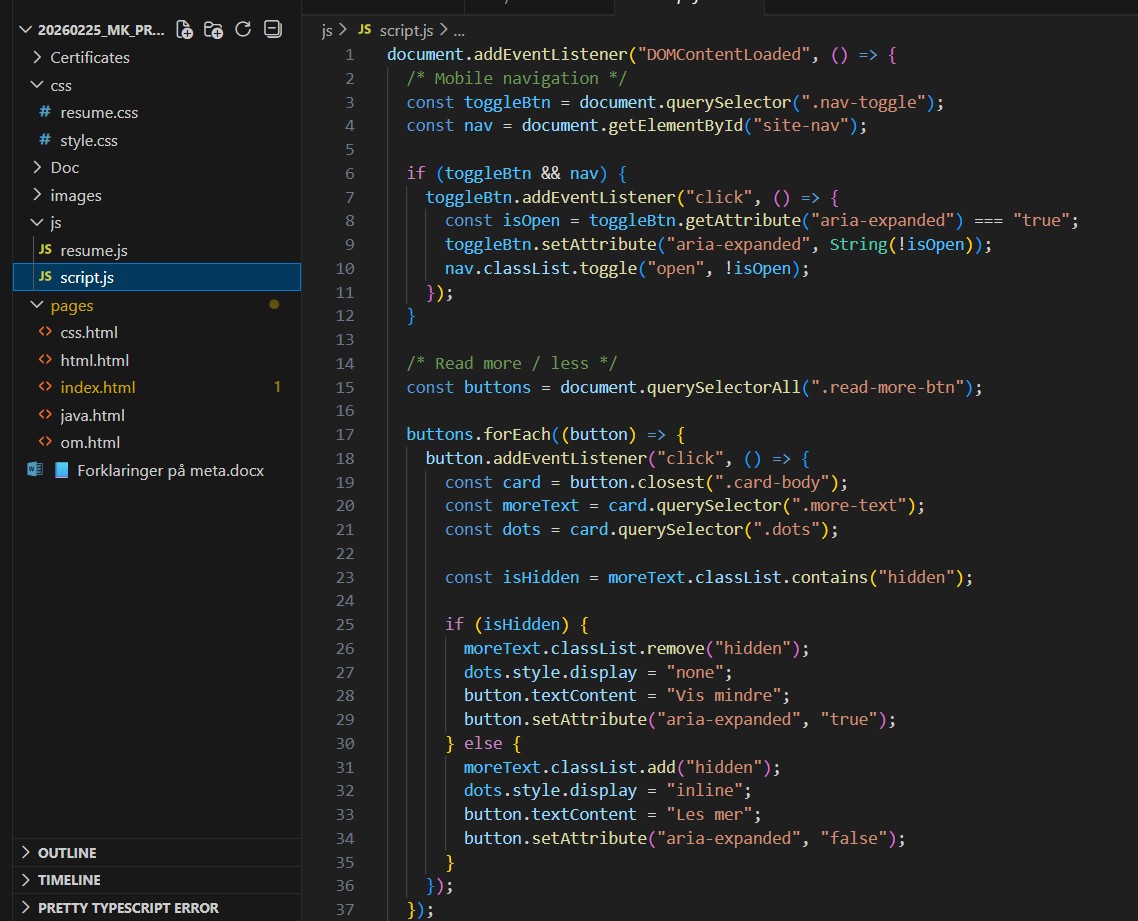
Task: Click the "inline" string on line 32
Action: pyautogui.click(x=704, y=790)
